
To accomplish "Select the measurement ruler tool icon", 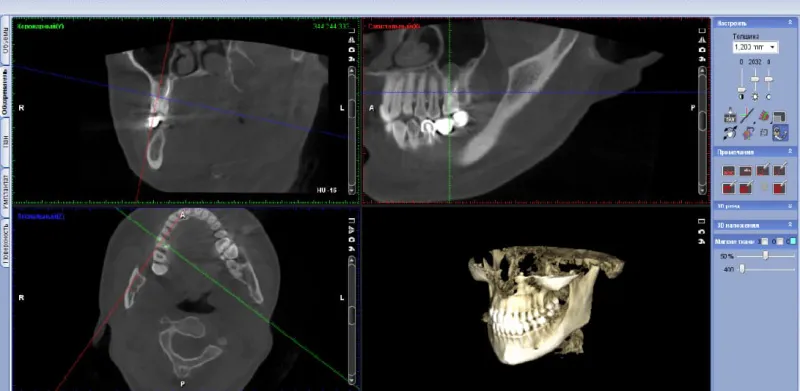I will tap(730, 115).
